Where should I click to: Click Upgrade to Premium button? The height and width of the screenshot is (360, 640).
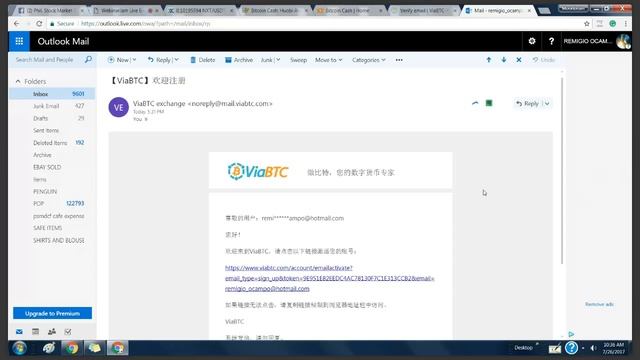52,313
